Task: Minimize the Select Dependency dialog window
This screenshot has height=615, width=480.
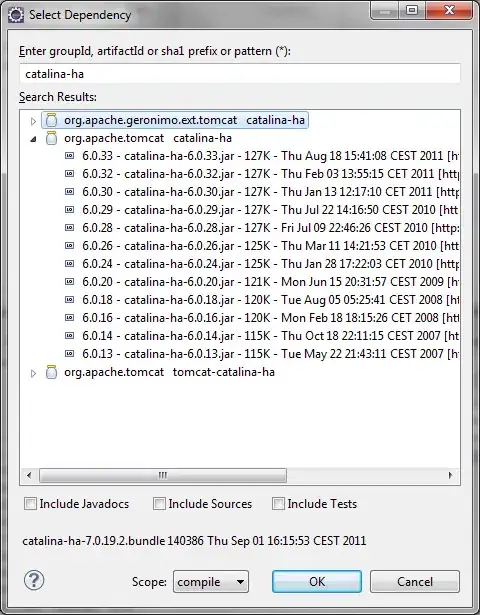Action: point(385,11)
